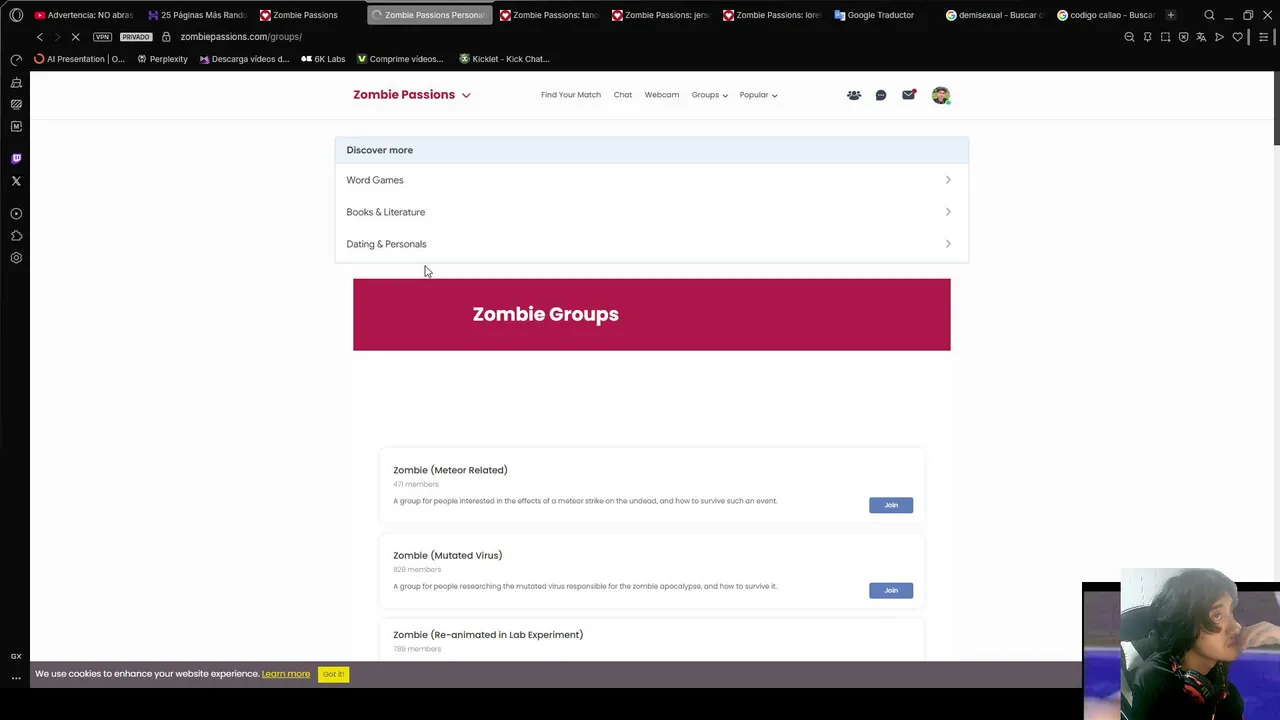Screen dimensions: 1280x720
Task: Stop loading the page
Action: 76,37
